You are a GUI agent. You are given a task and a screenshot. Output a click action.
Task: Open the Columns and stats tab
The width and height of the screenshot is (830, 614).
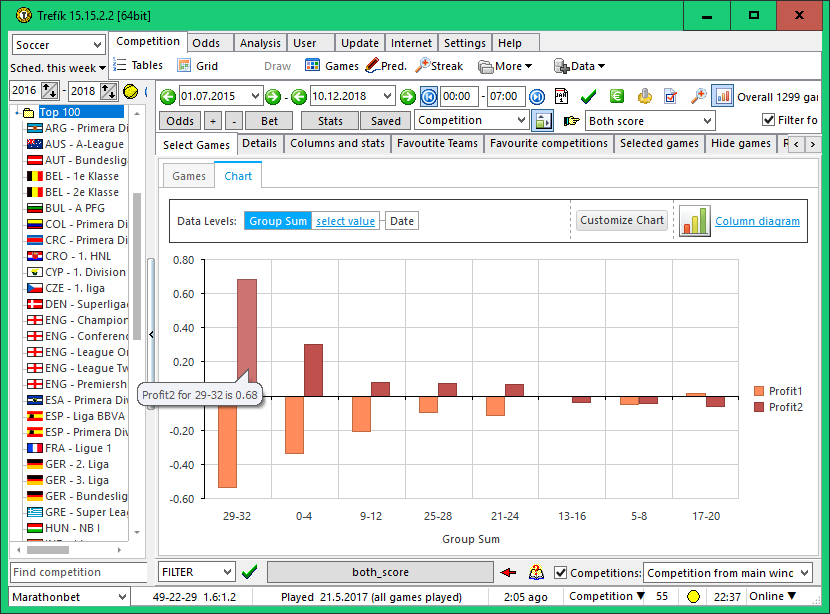337,144
